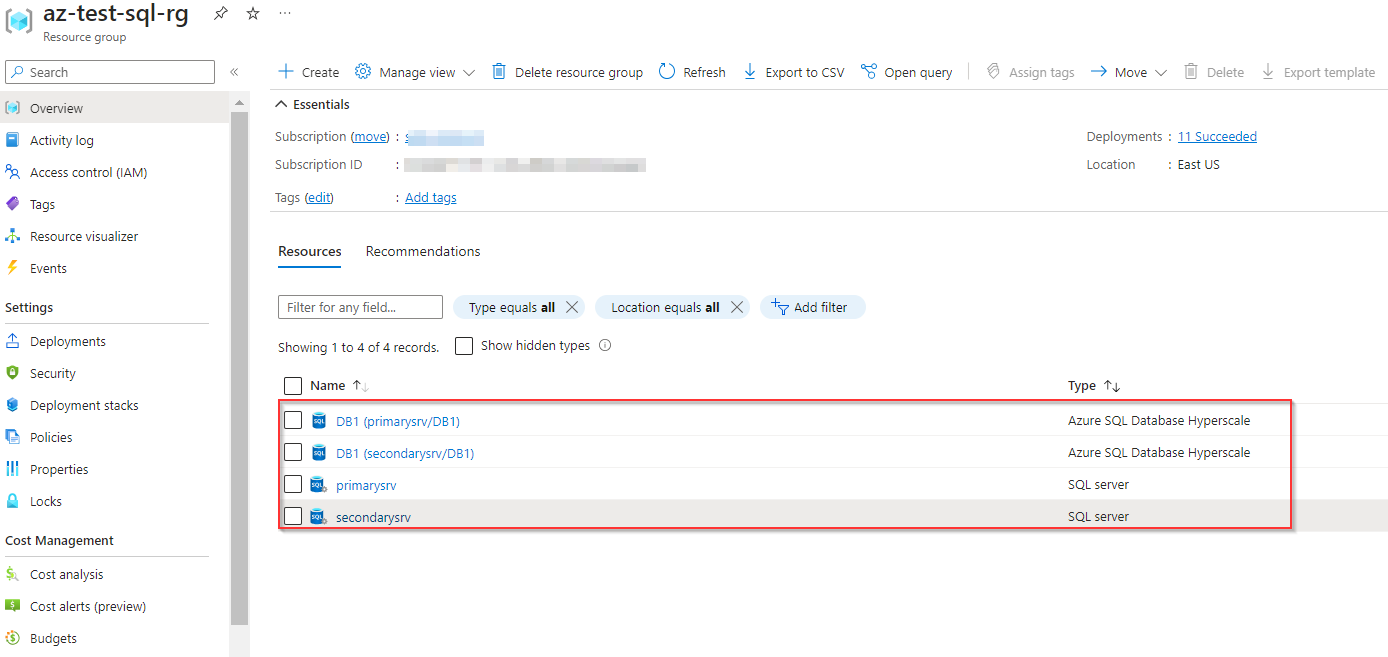Screen dimensions: 1388x657
Task: Open the primarysrv SQL server link
Action: click(x=366, y=485)
